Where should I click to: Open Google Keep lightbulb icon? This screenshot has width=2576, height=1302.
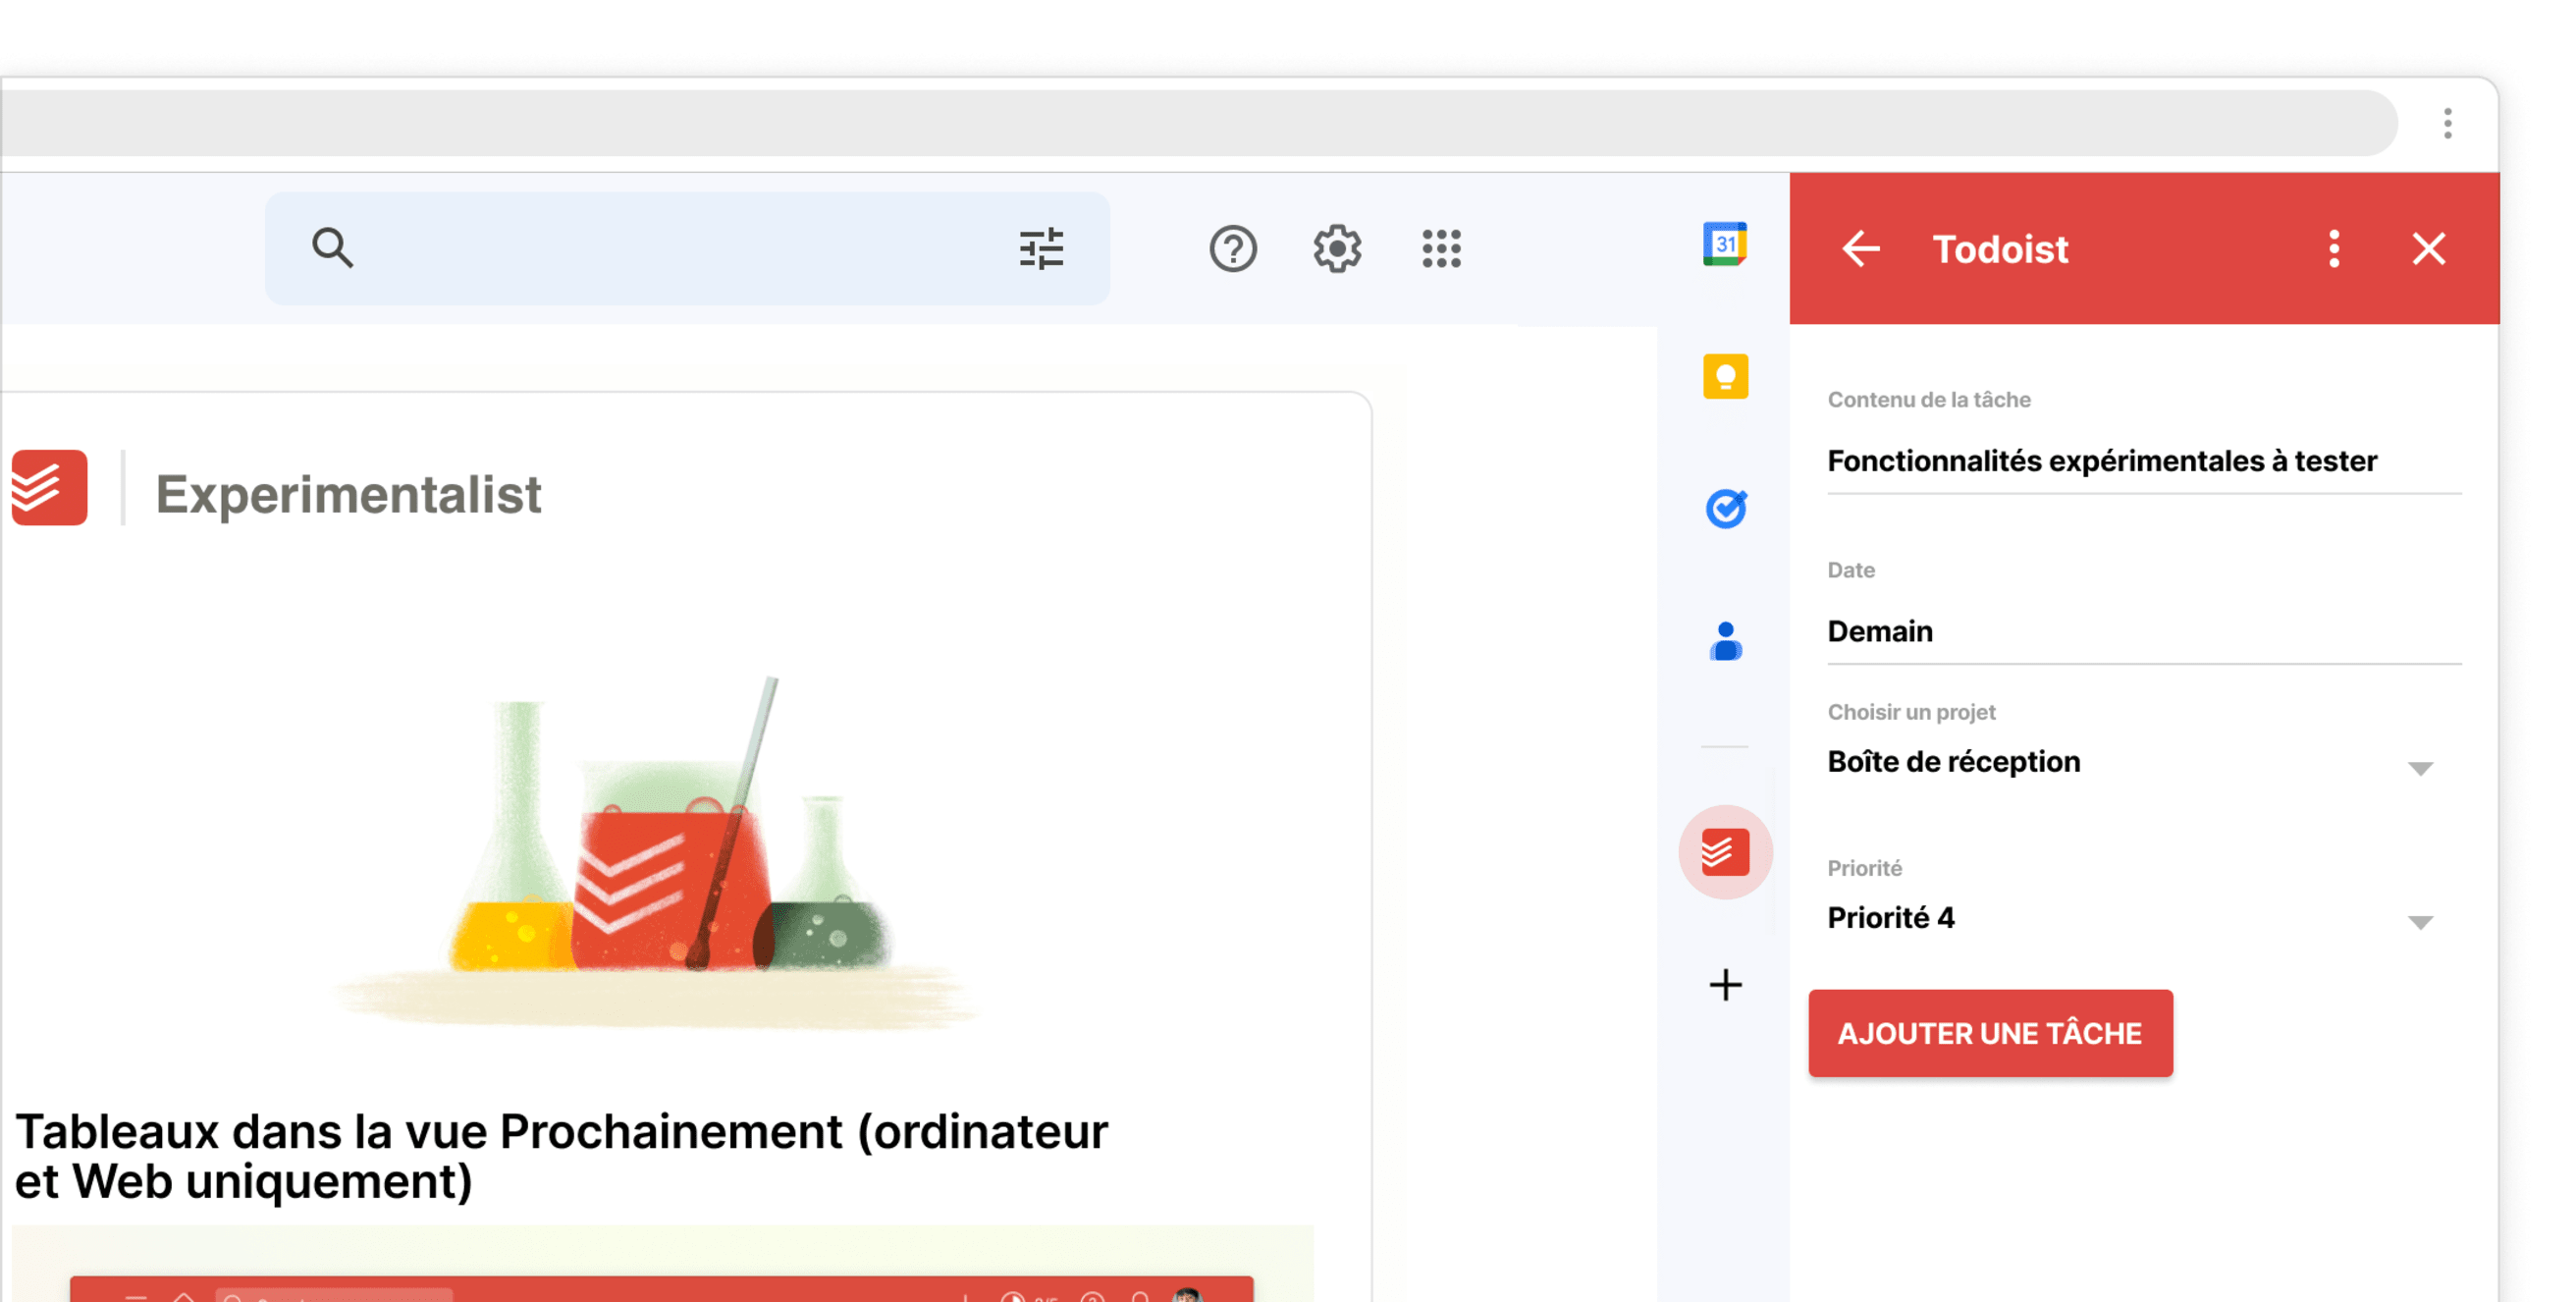(1725, 377)
